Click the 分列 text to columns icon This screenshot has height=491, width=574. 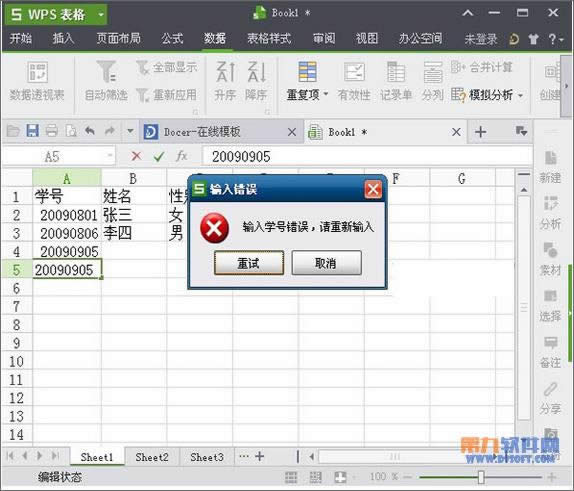click(x=433, y=81)
